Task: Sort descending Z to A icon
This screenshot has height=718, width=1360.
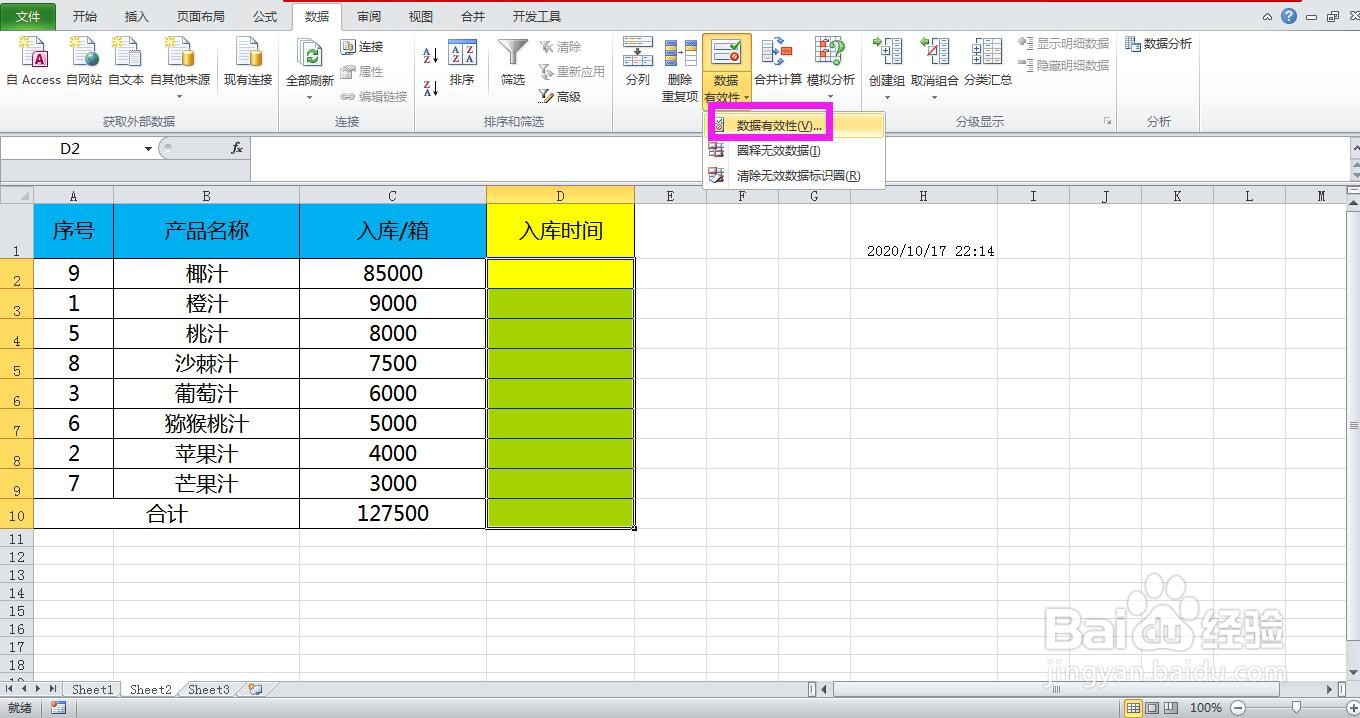Action: 431,88
